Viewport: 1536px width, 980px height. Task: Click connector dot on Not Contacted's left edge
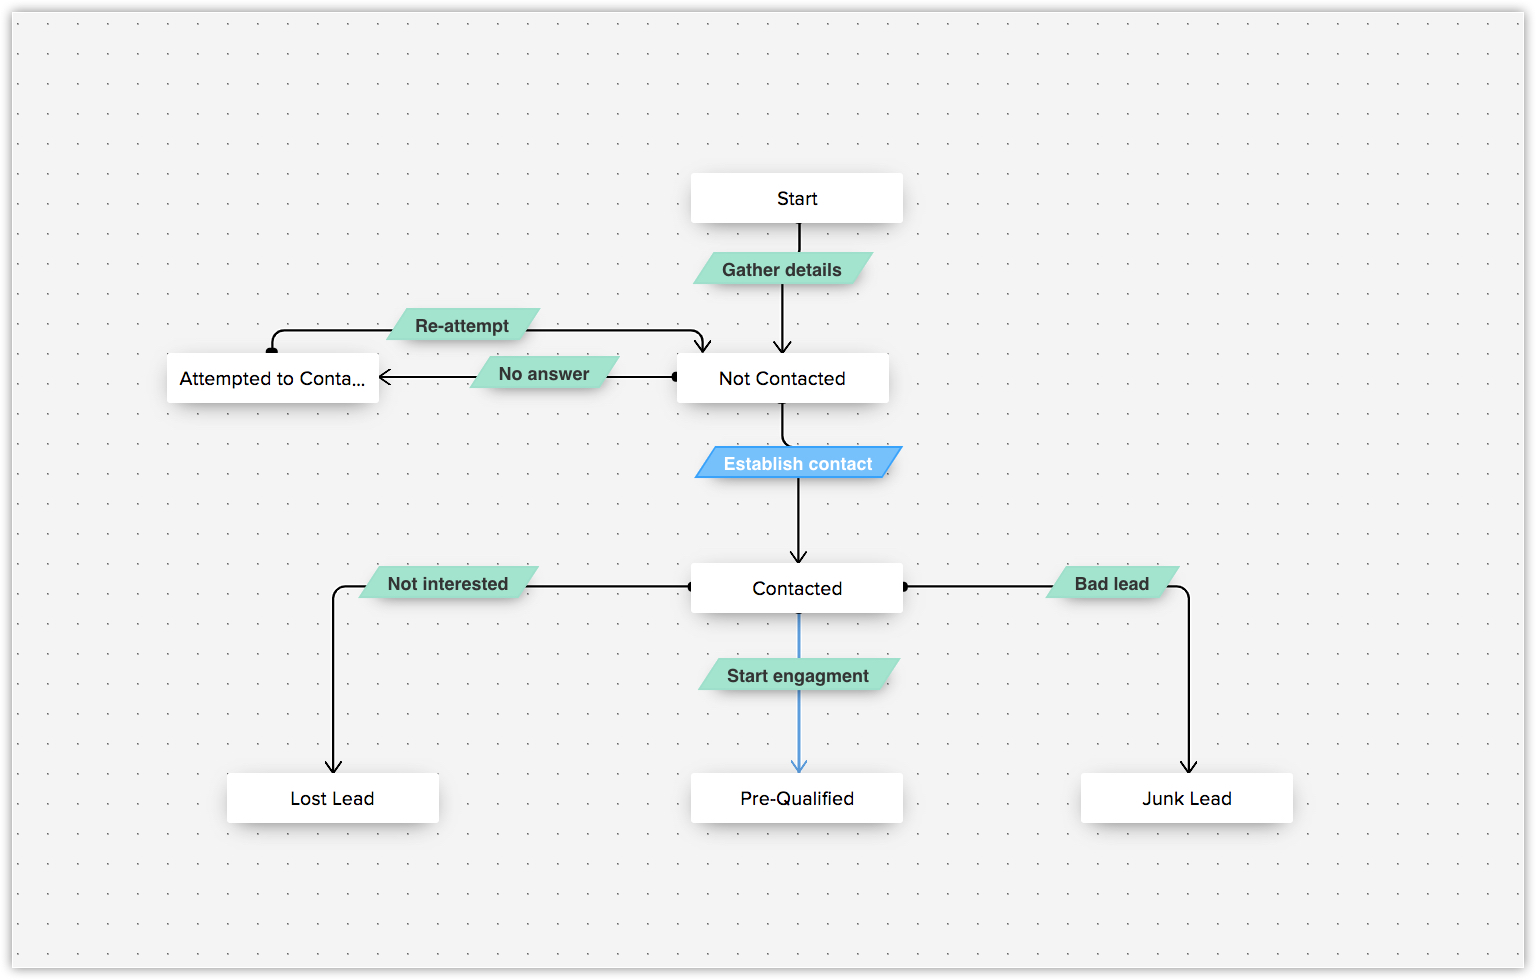coord(675,377)
